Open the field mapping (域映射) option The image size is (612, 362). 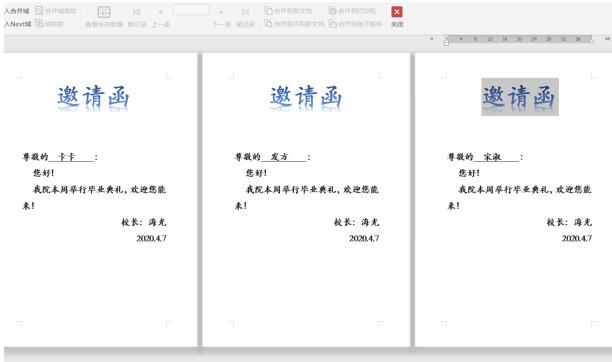click(x=49, y=23)
